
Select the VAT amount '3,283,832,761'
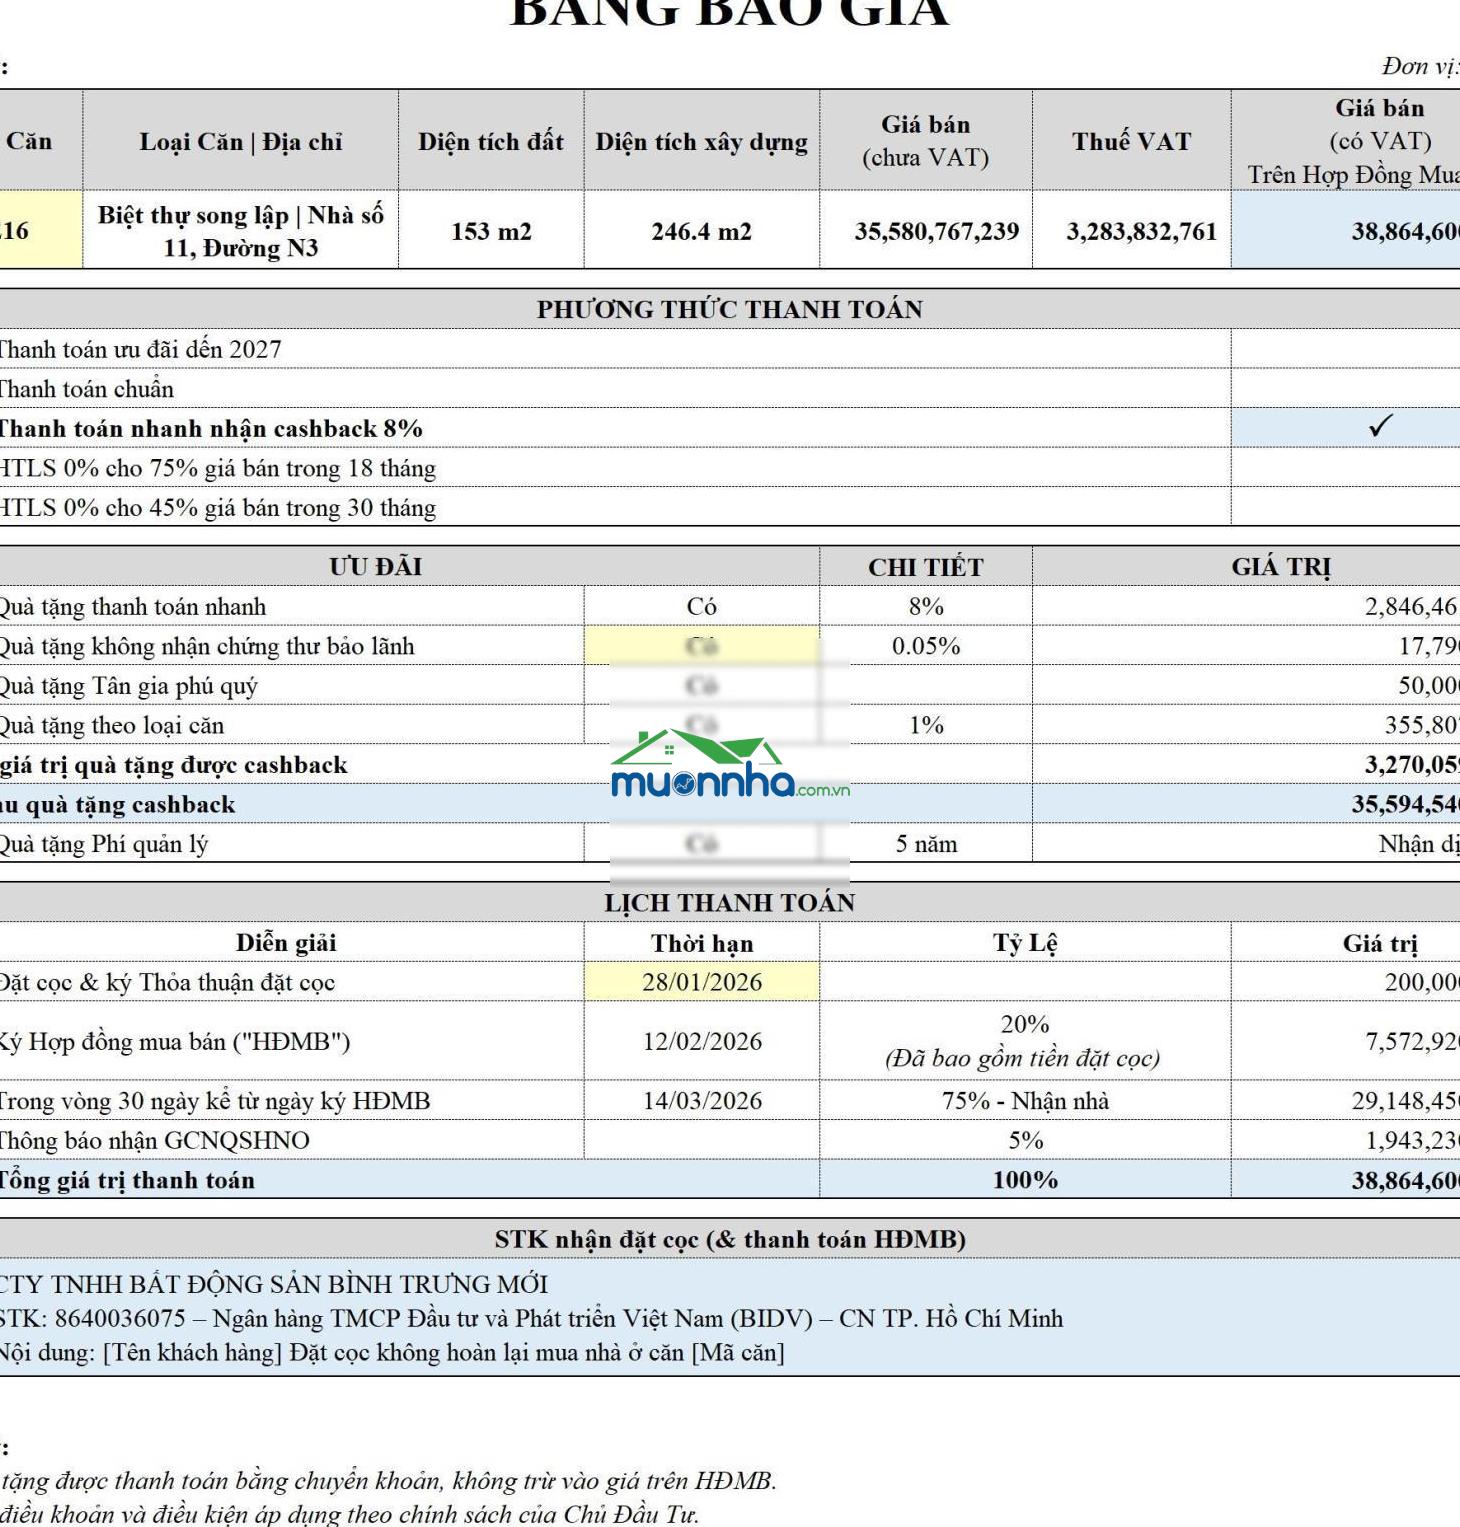click(1141, 231)
